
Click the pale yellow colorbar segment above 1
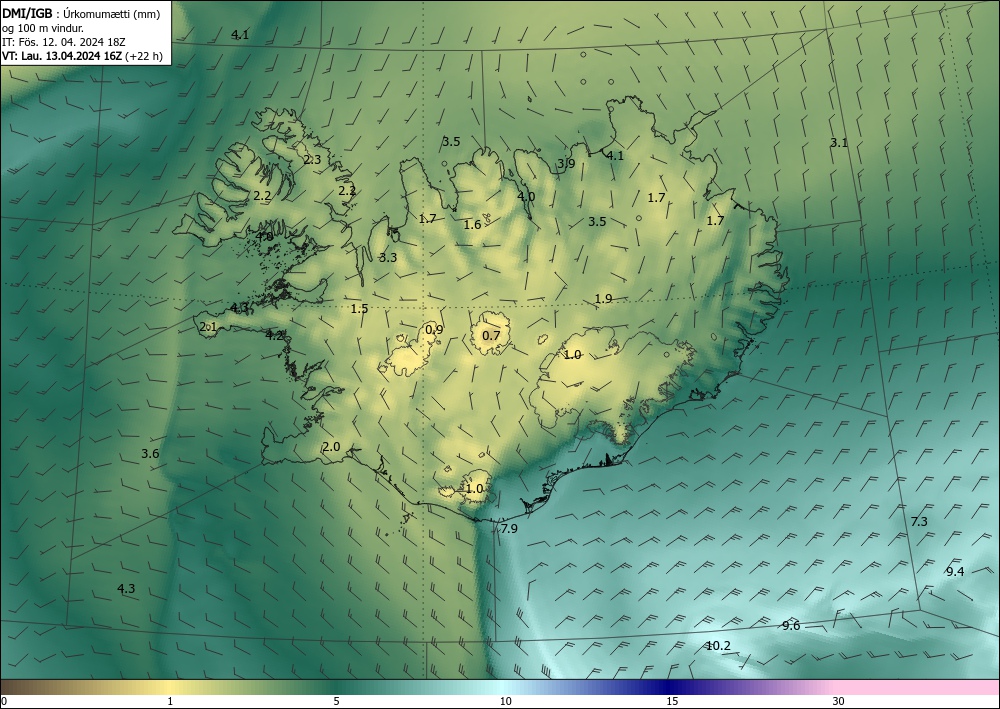pos(170,687)
